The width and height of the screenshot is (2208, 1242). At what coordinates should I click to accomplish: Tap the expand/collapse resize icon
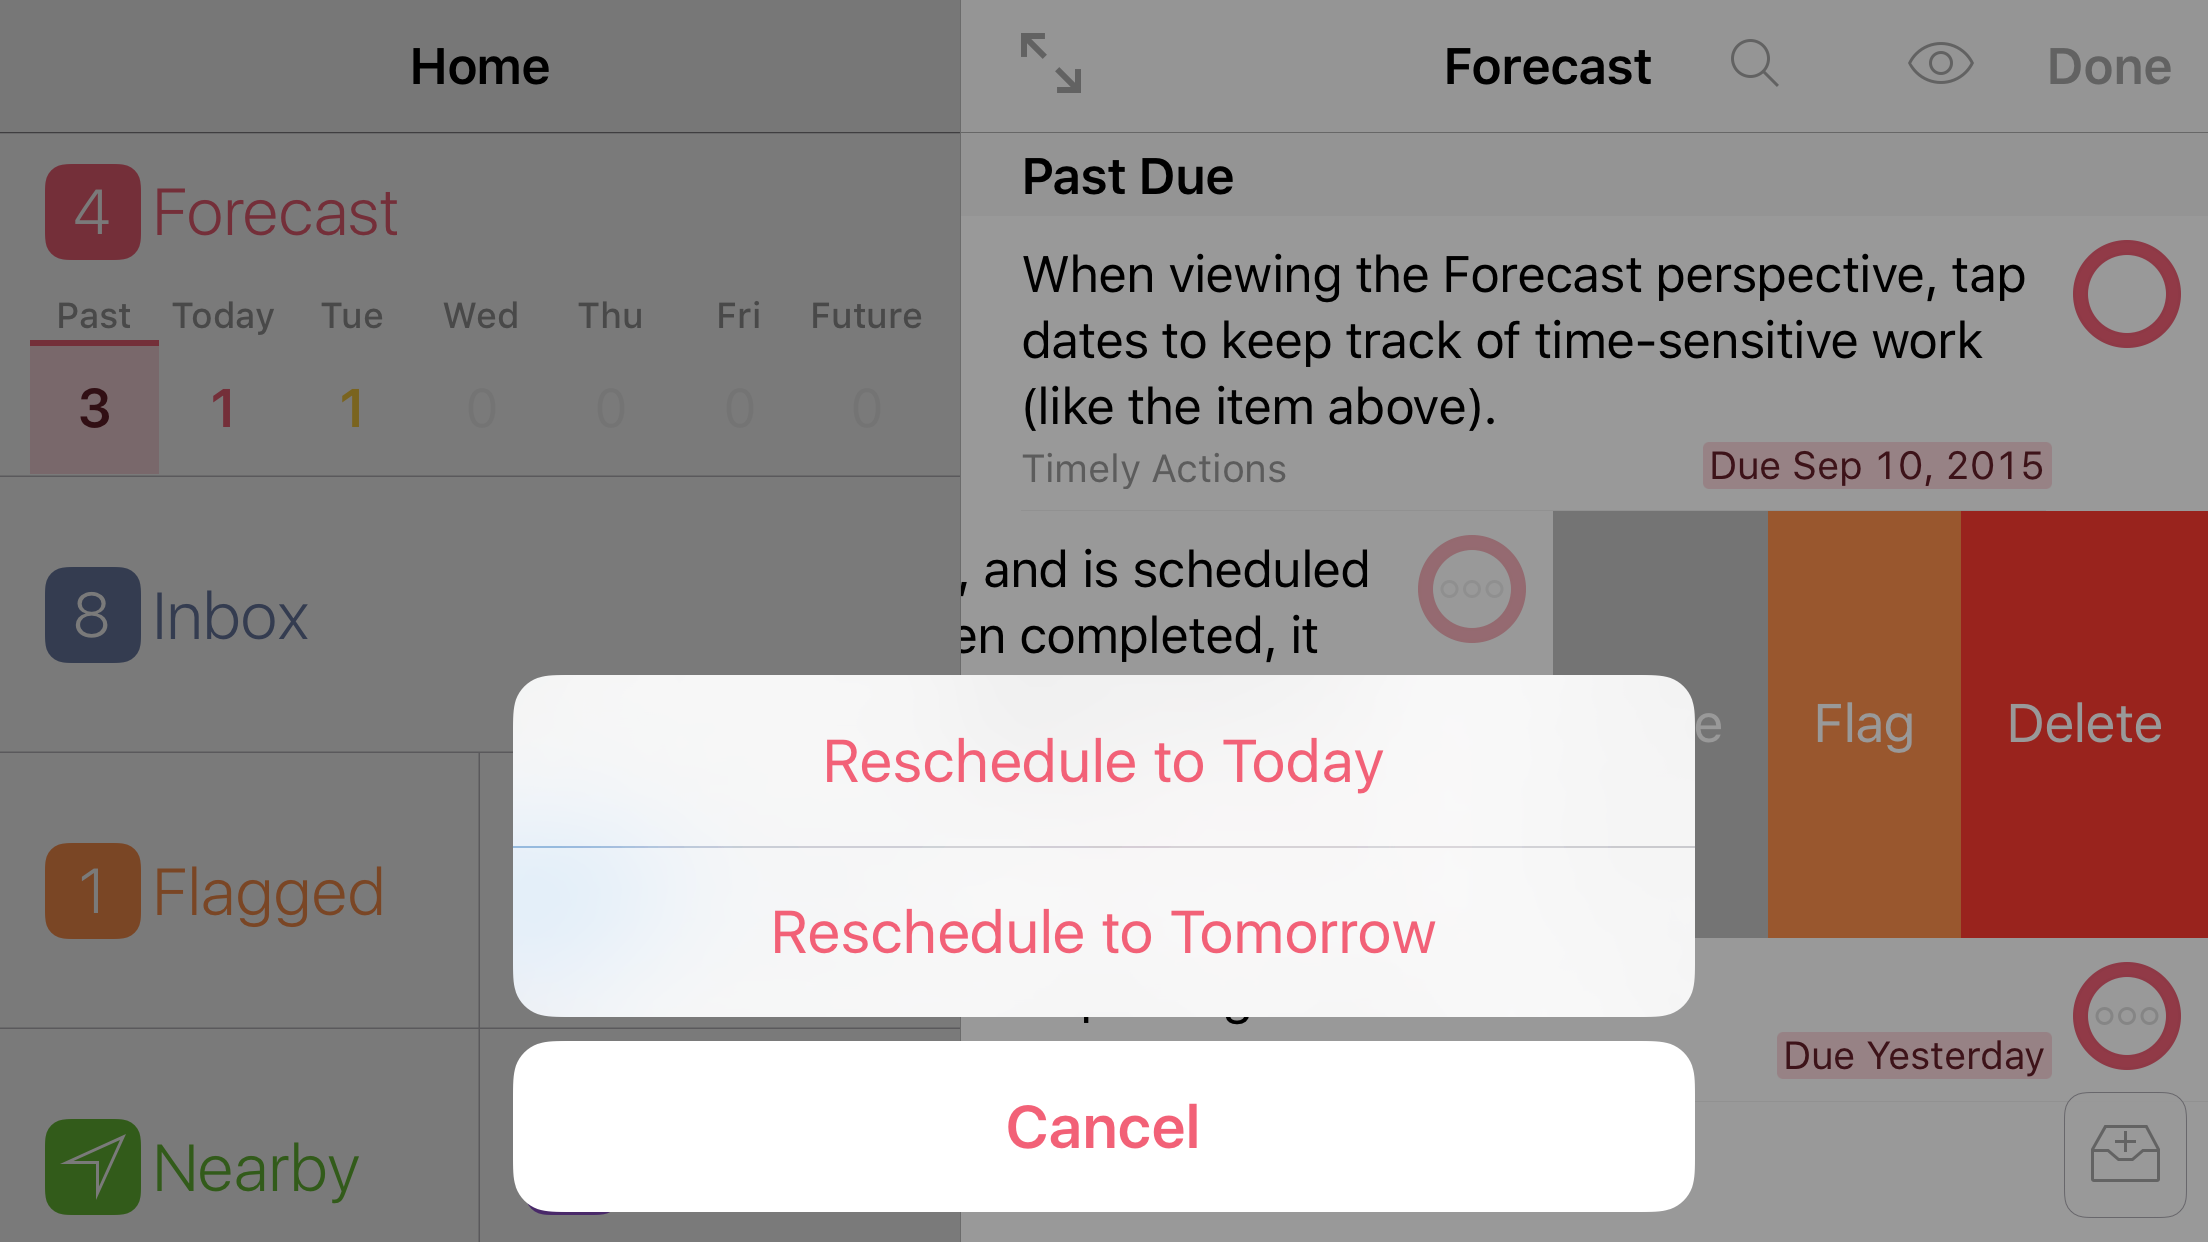click(x=1051, y=64)
